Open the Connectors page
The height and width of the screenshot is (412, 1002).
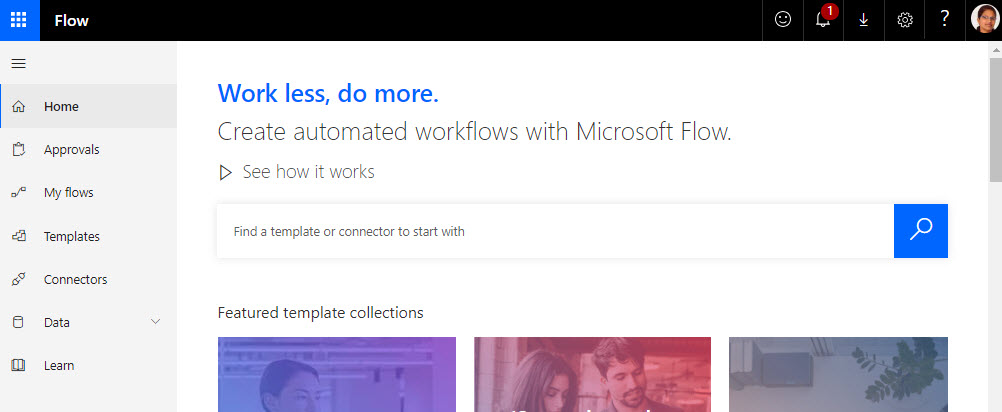tap(88, 279)
